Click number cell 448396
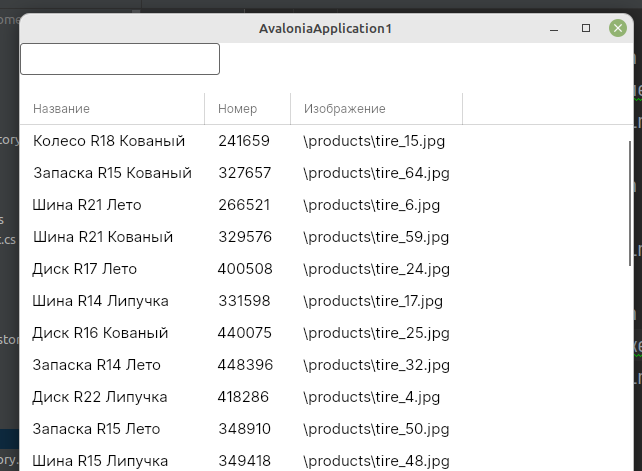 point(245,365)
